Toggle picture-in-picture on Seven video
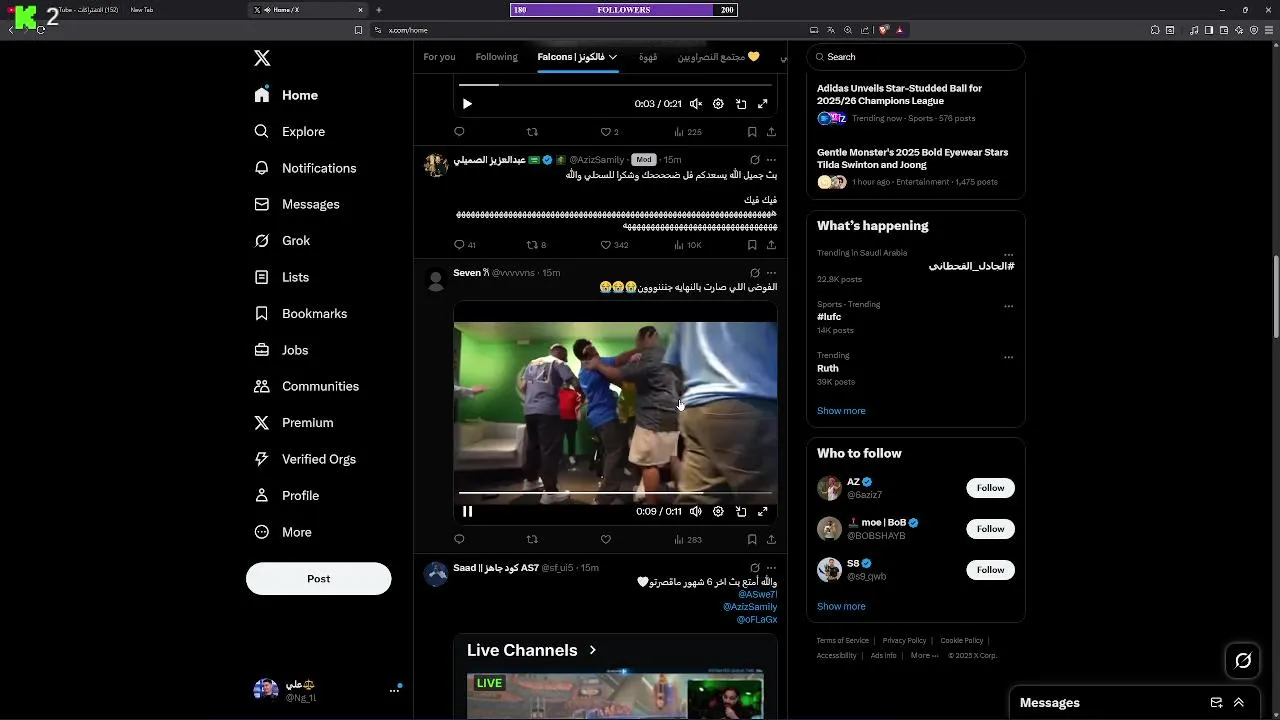 pos(741,511)
